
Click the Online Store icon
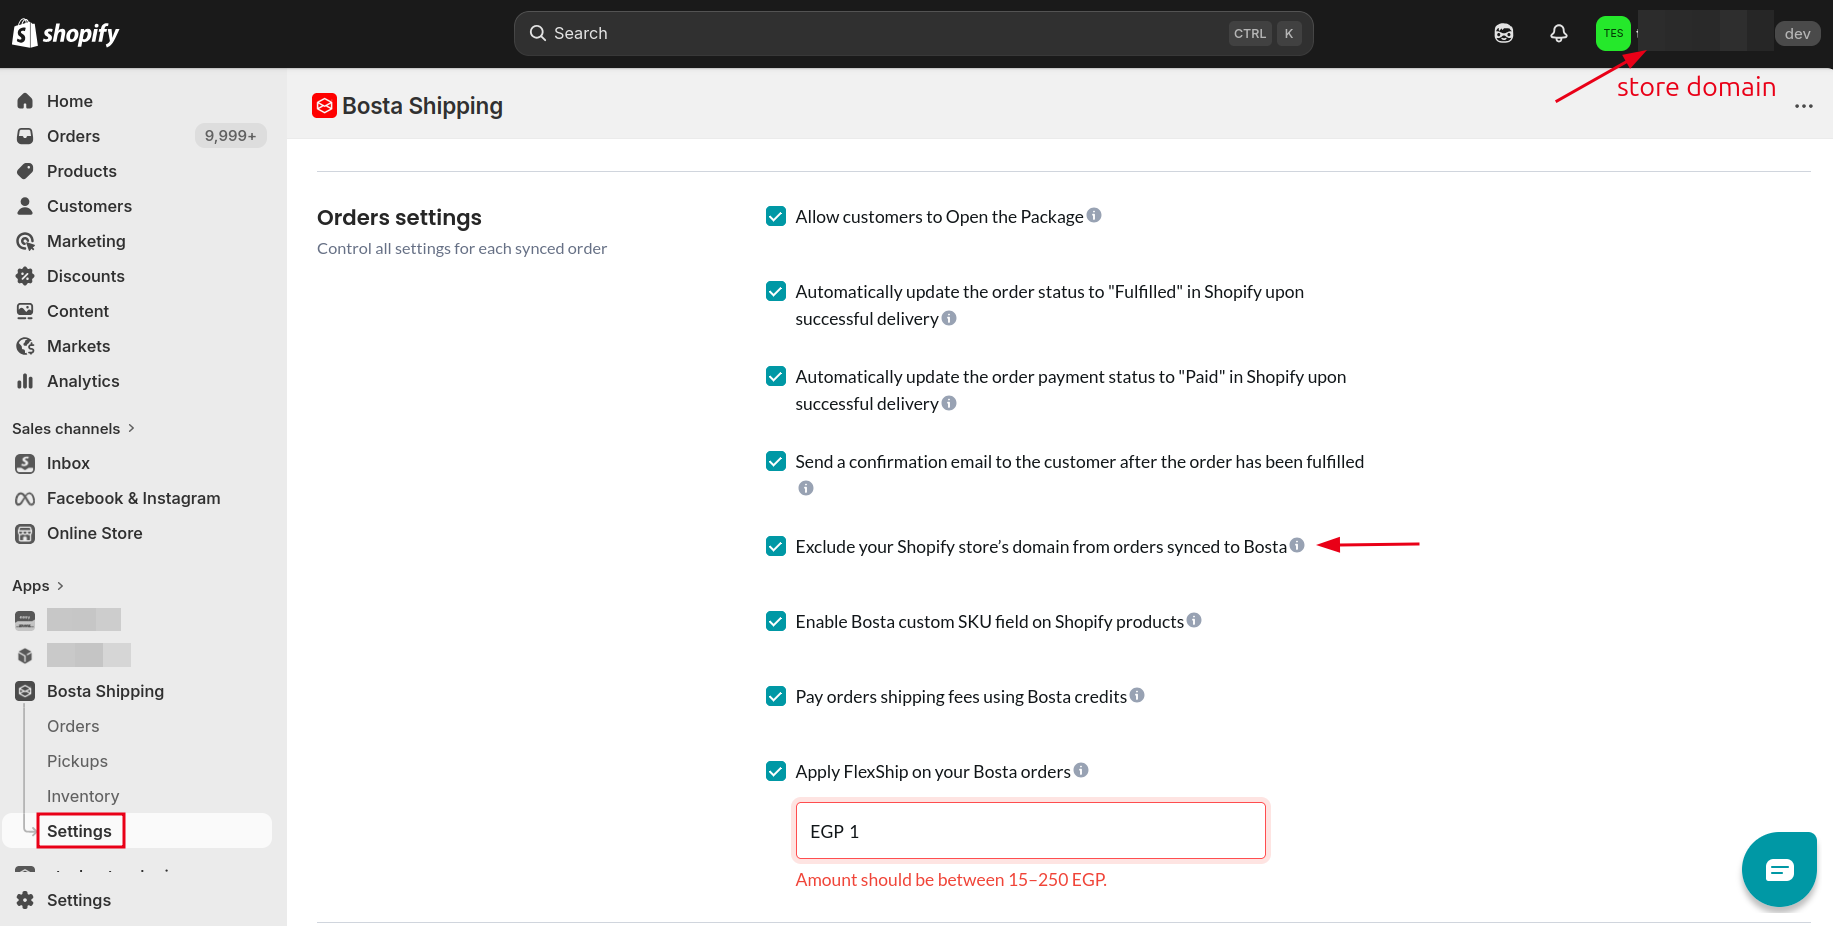tap(25, 533)
